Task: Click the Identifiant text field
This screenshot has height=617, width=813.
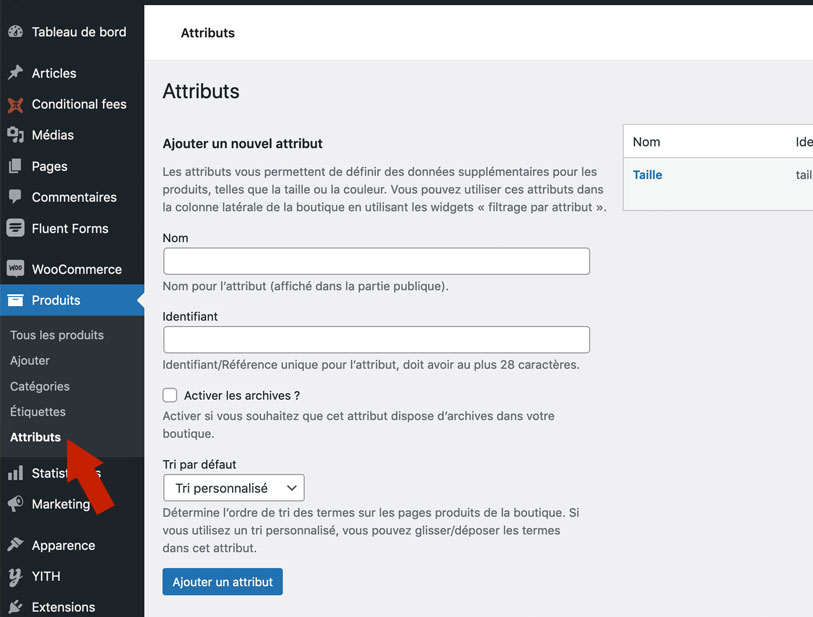Action: pyautogui.click(x=376, y=339)
